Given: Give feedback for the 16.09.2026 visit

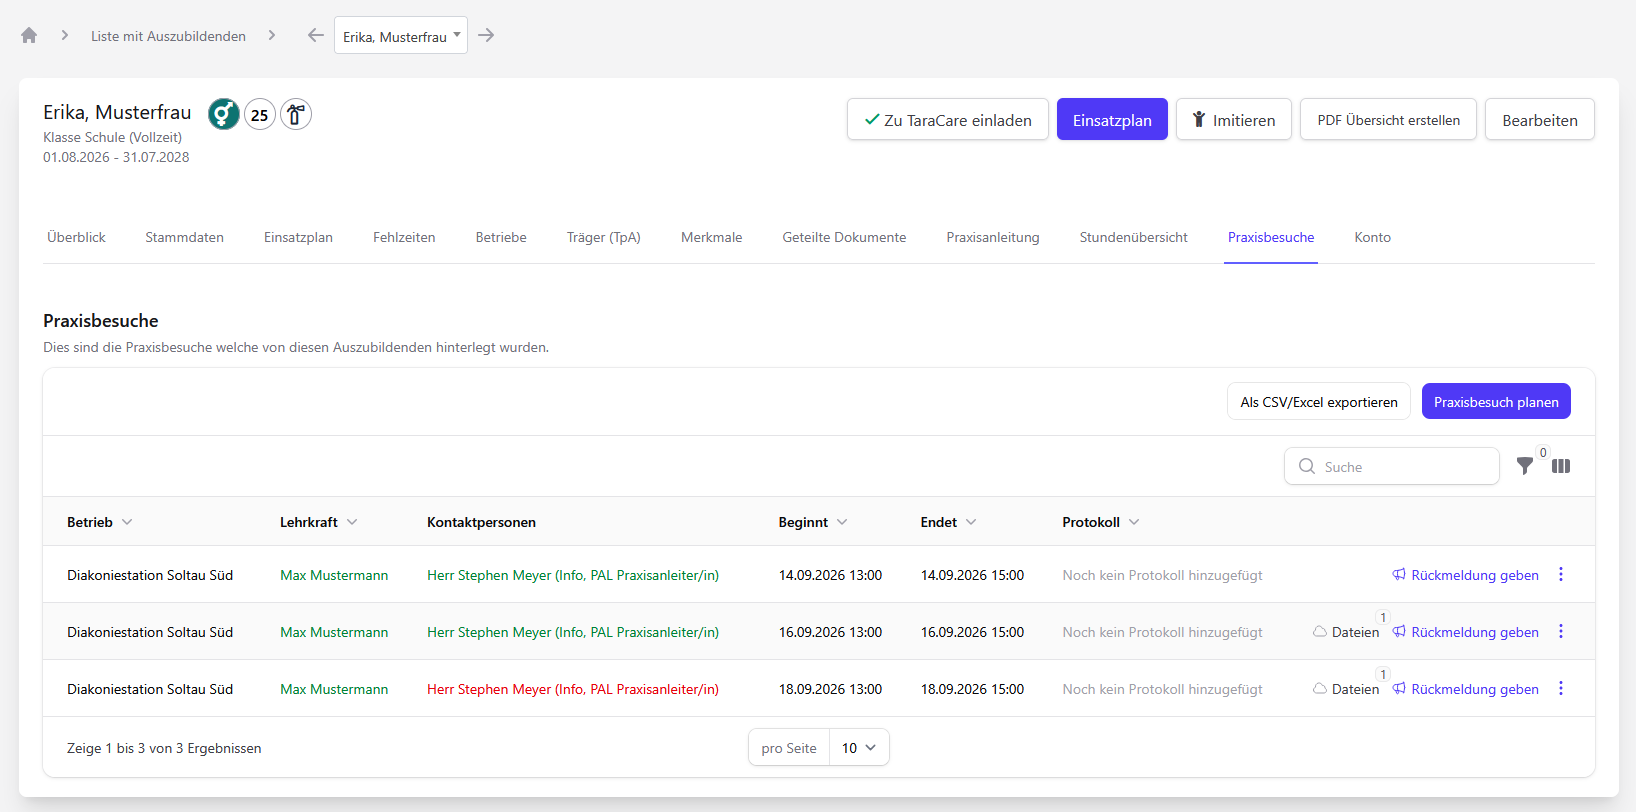Looking at the screenshot, I should pos(1466,632).
